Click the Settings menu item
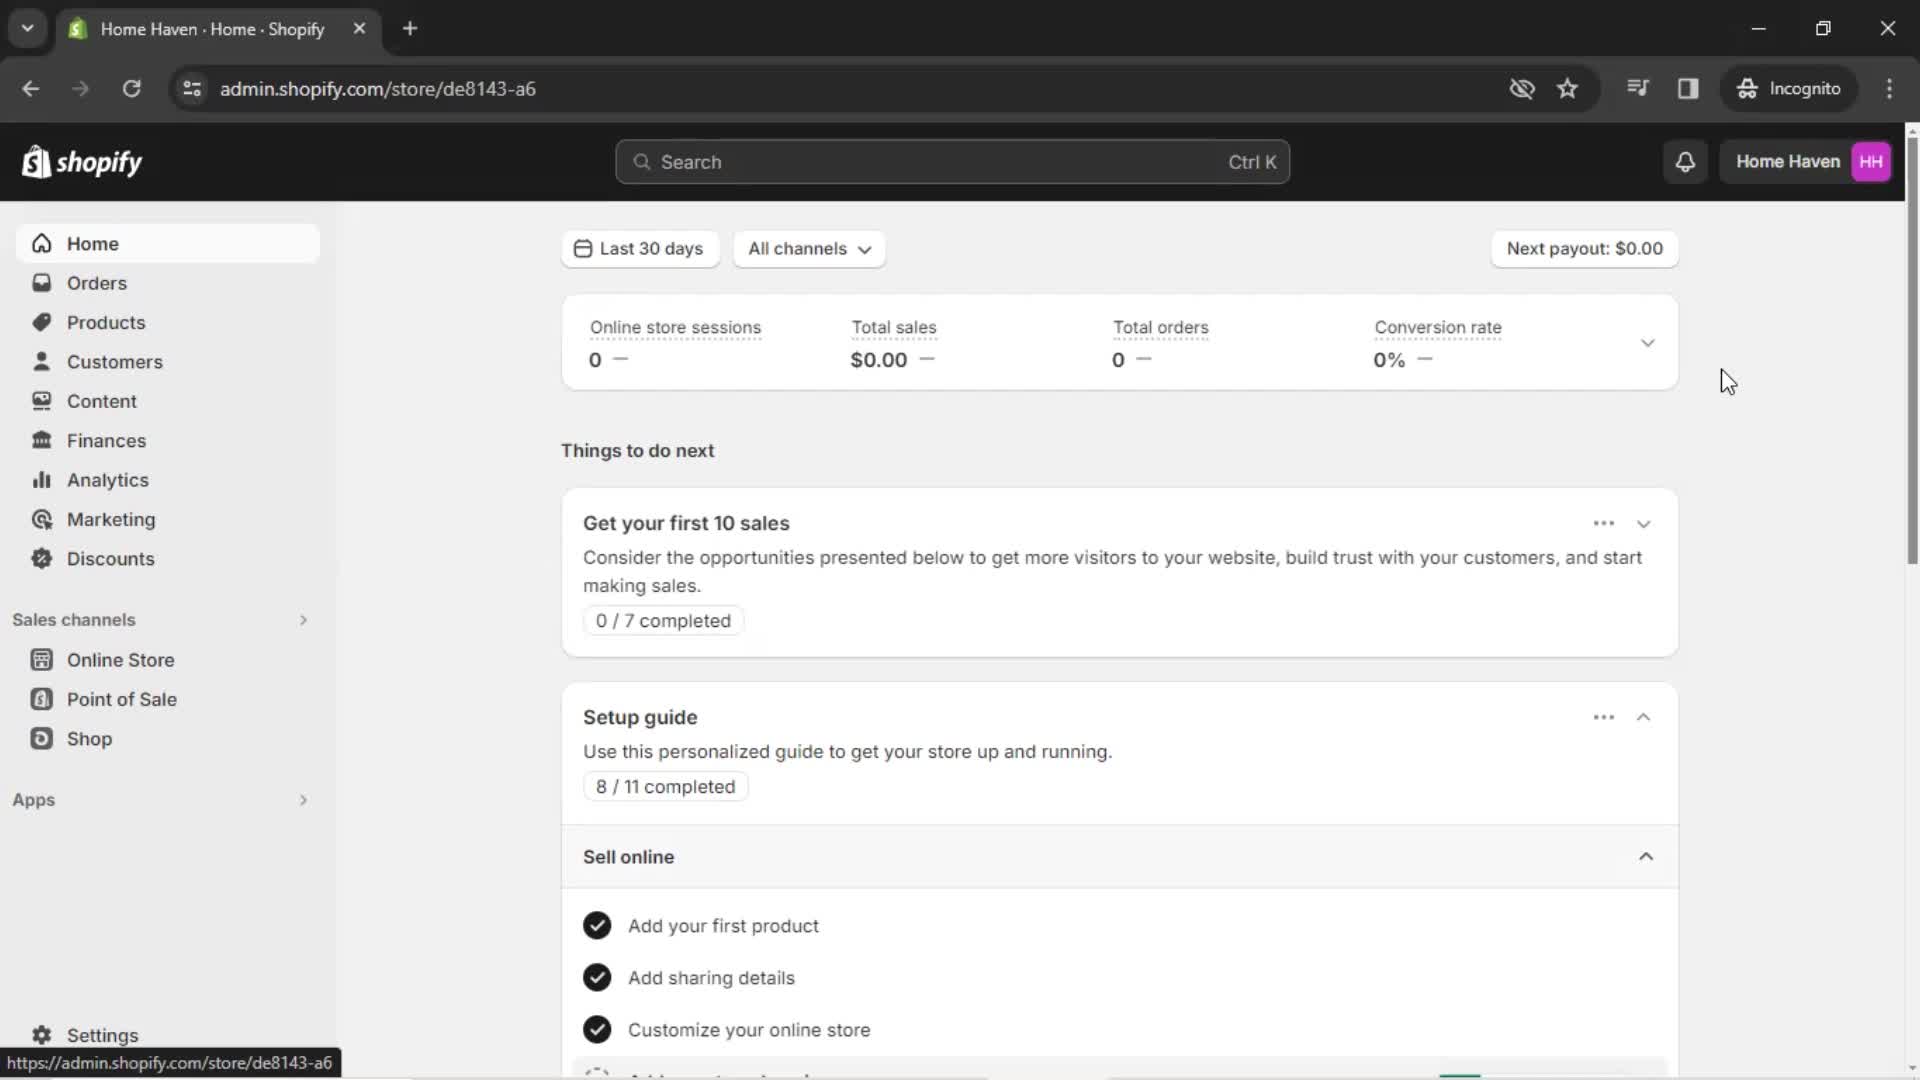The image size is (1920, 1080). [102, 1034]
